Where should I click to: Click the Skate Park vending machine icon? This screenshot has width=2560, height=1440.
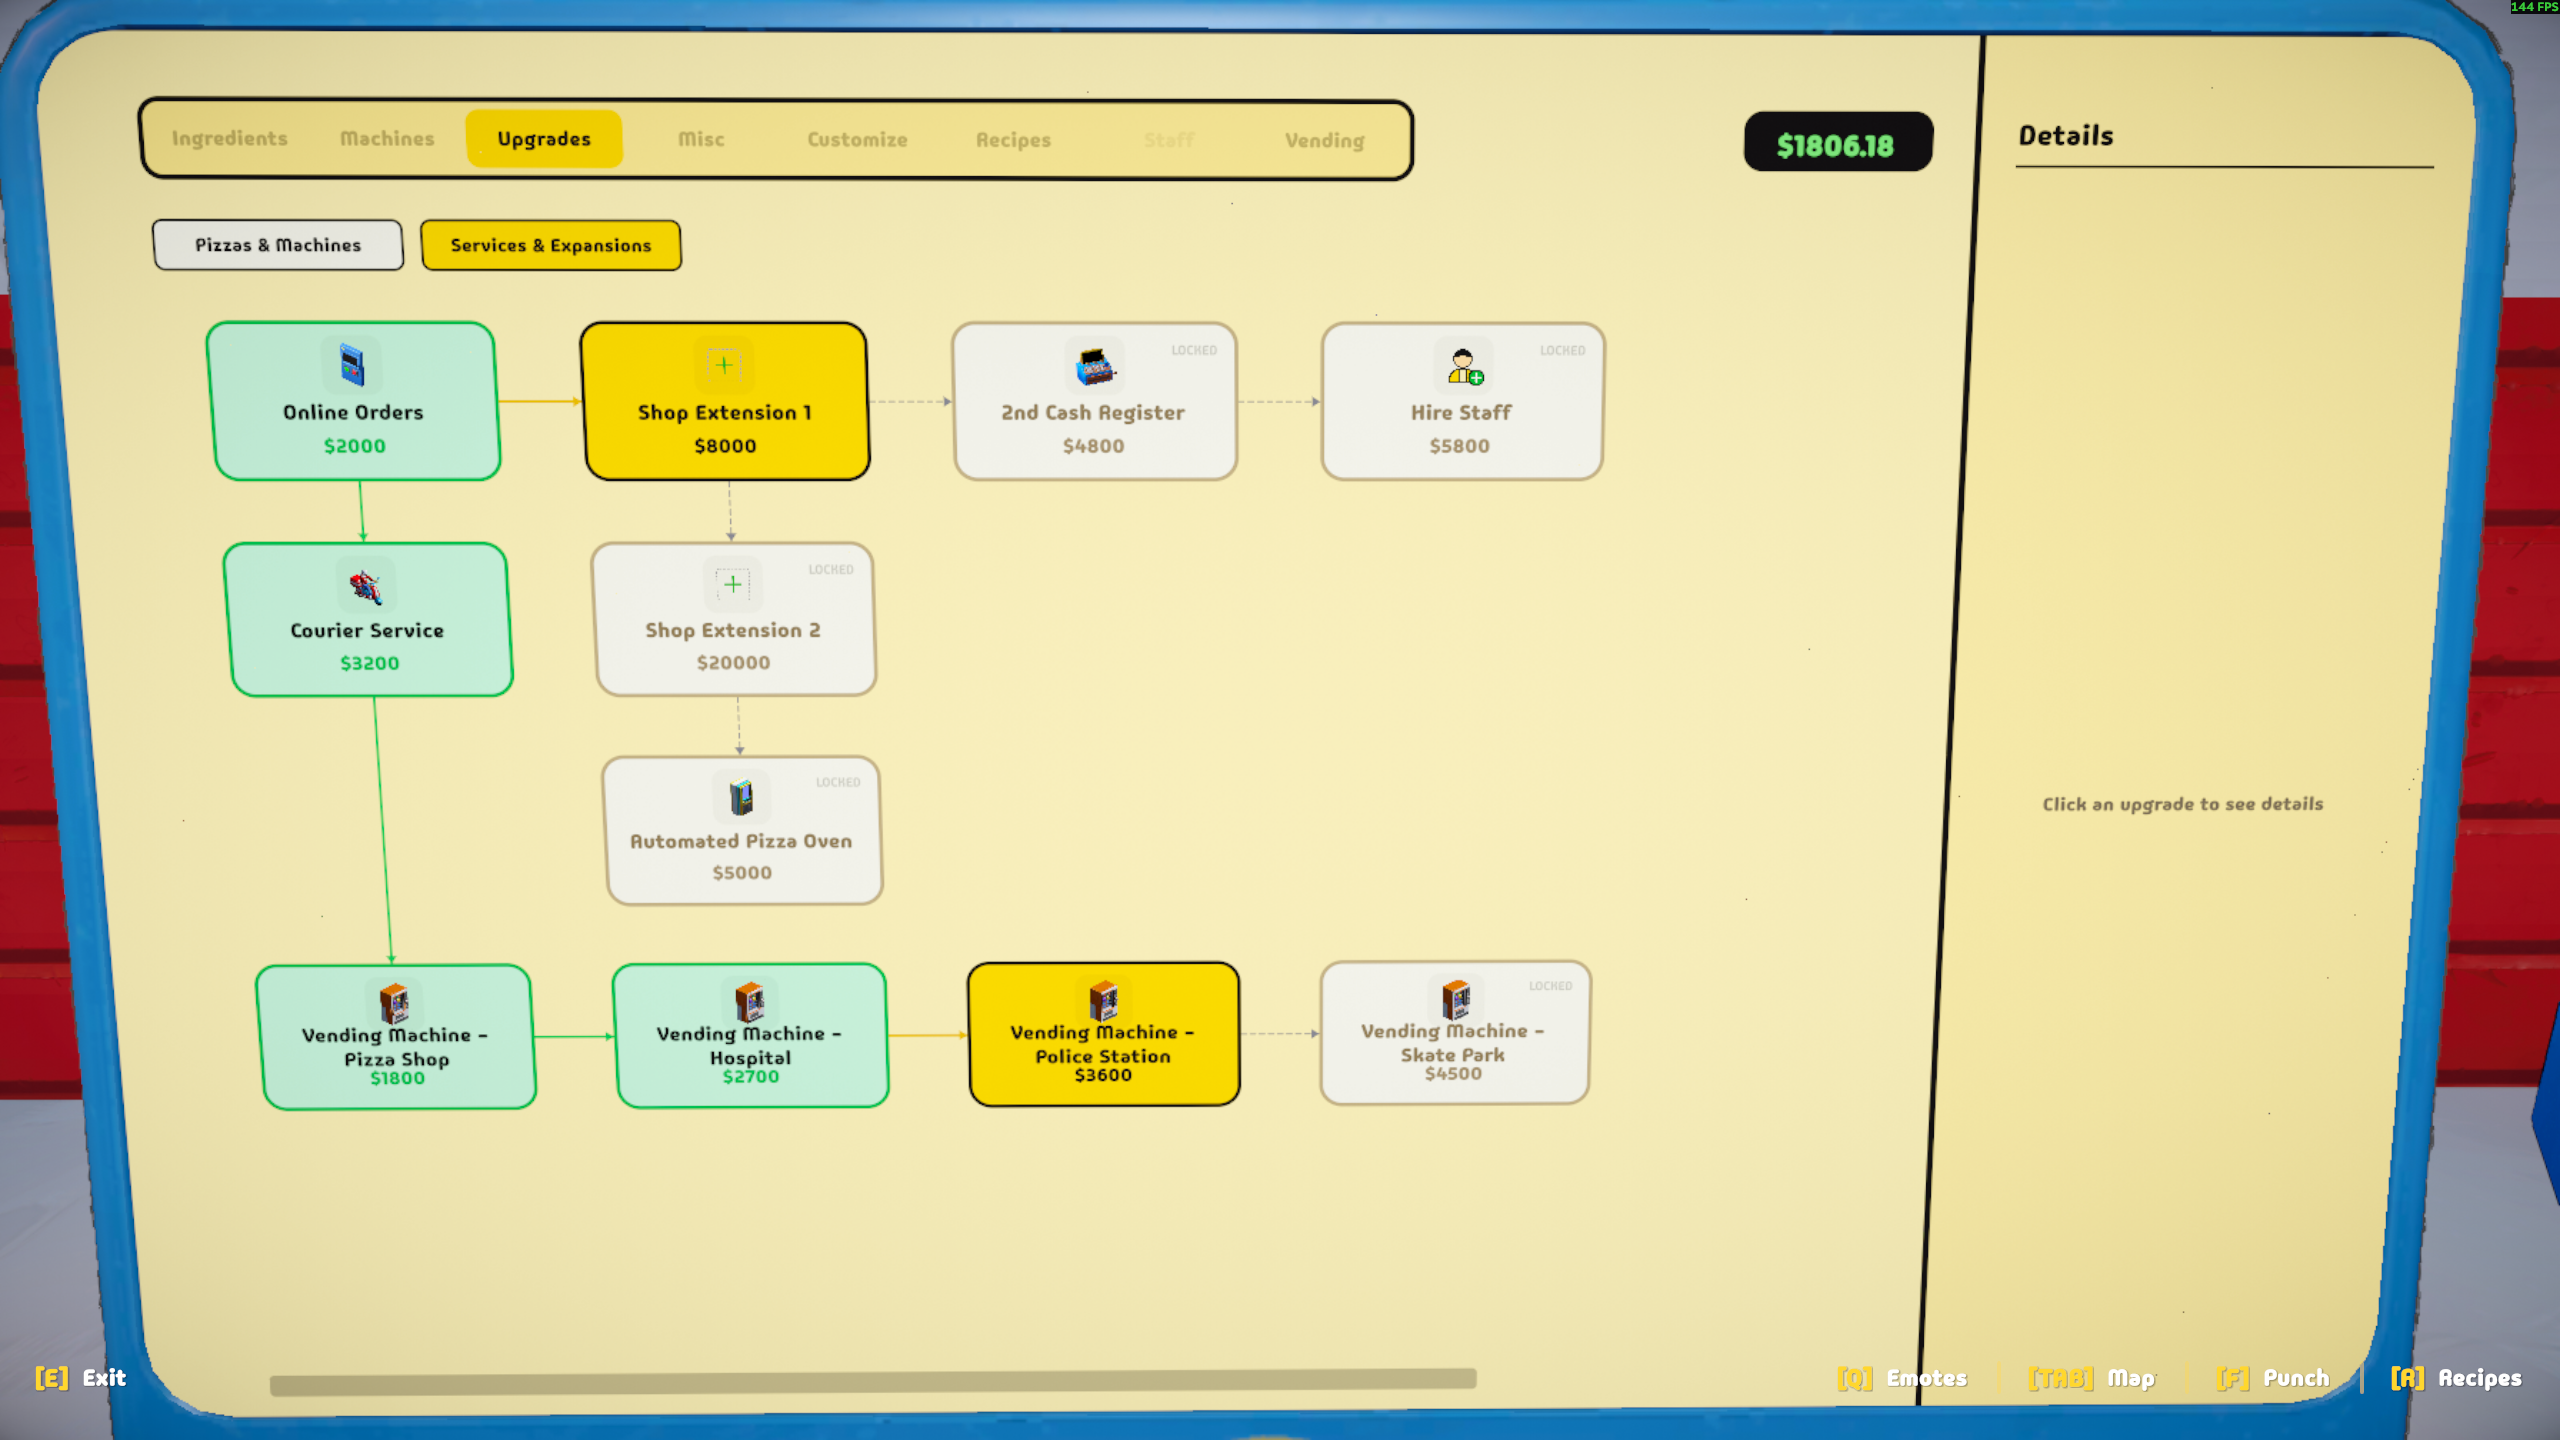(x=1456, y=998)
